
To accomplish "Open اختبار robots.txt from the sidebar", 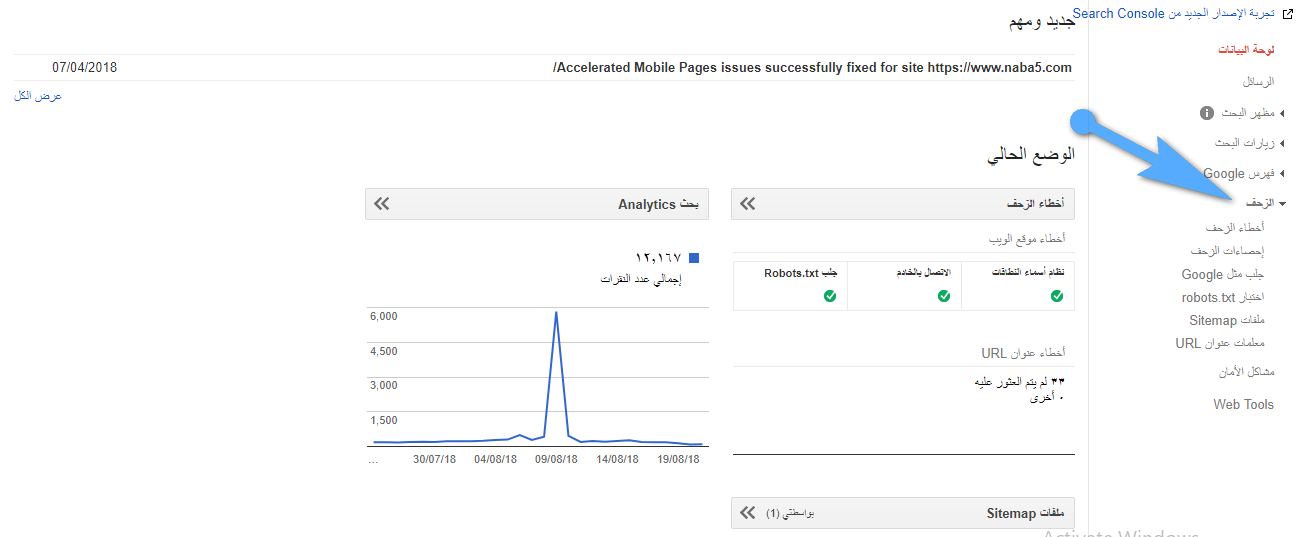I will click(x=1222, y=297).
